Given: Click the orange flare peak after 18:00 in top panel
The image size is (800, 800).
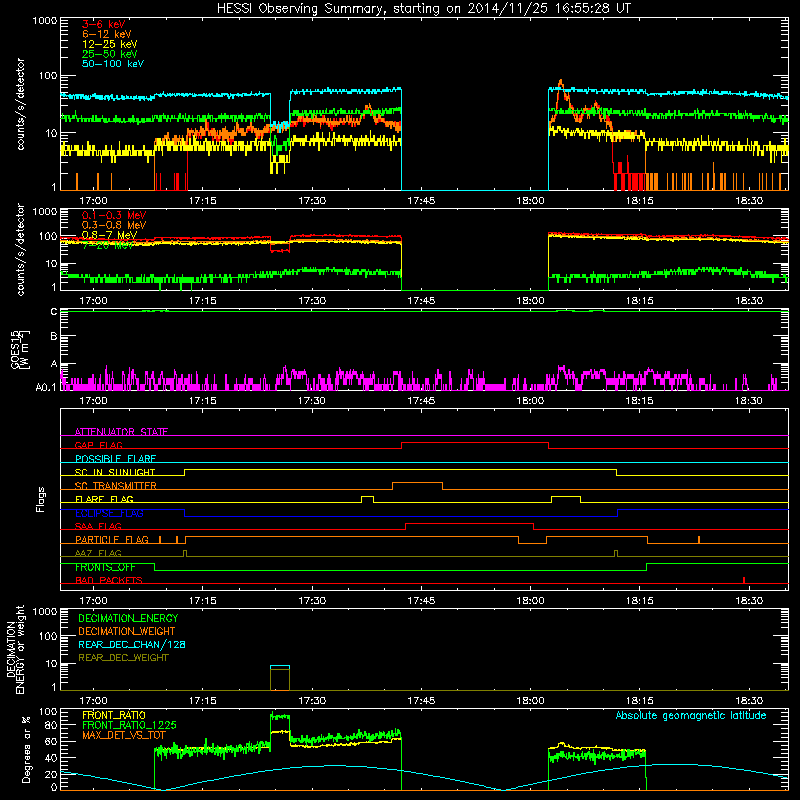Looking at the screenshot, I should (x=561, y=83).
